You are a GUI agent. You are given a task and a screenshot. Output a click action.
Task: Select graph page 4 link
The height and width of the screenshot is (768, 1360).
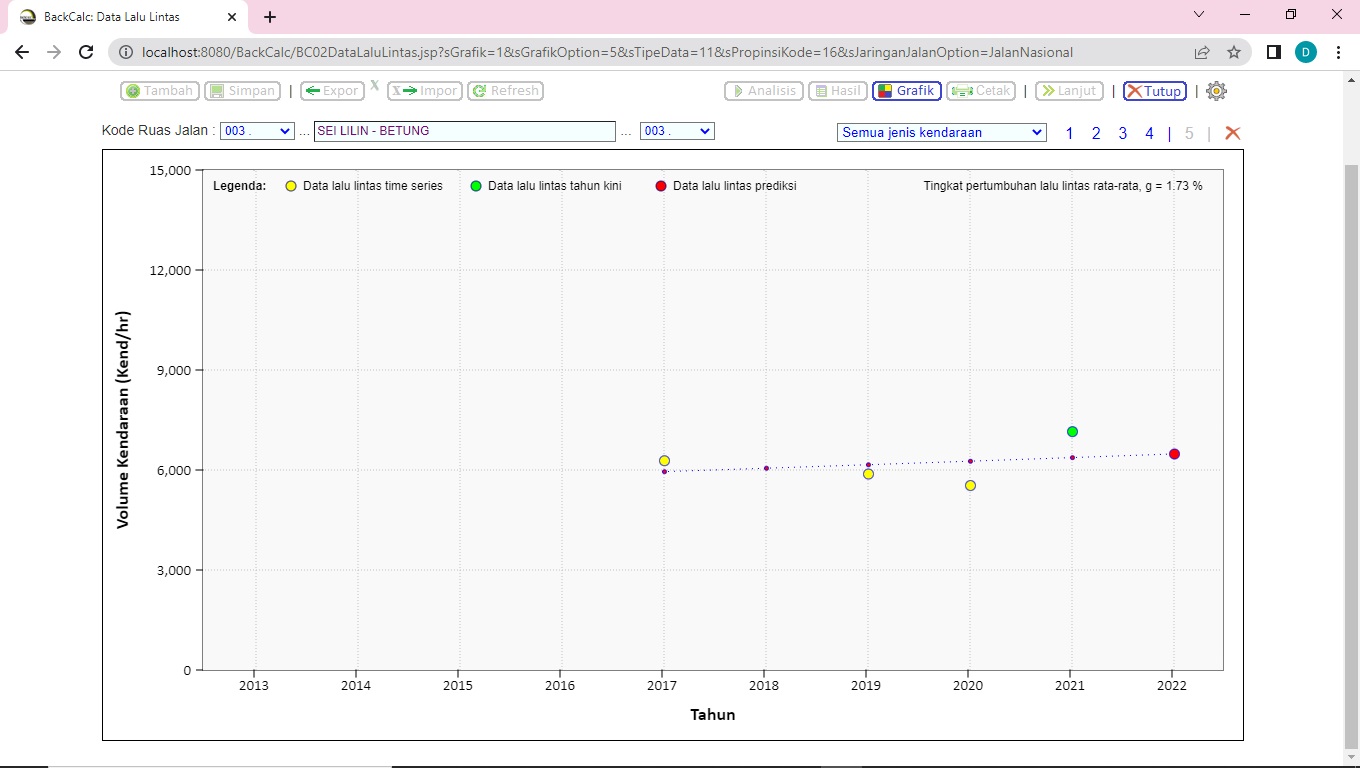[x=1149, y=133]
